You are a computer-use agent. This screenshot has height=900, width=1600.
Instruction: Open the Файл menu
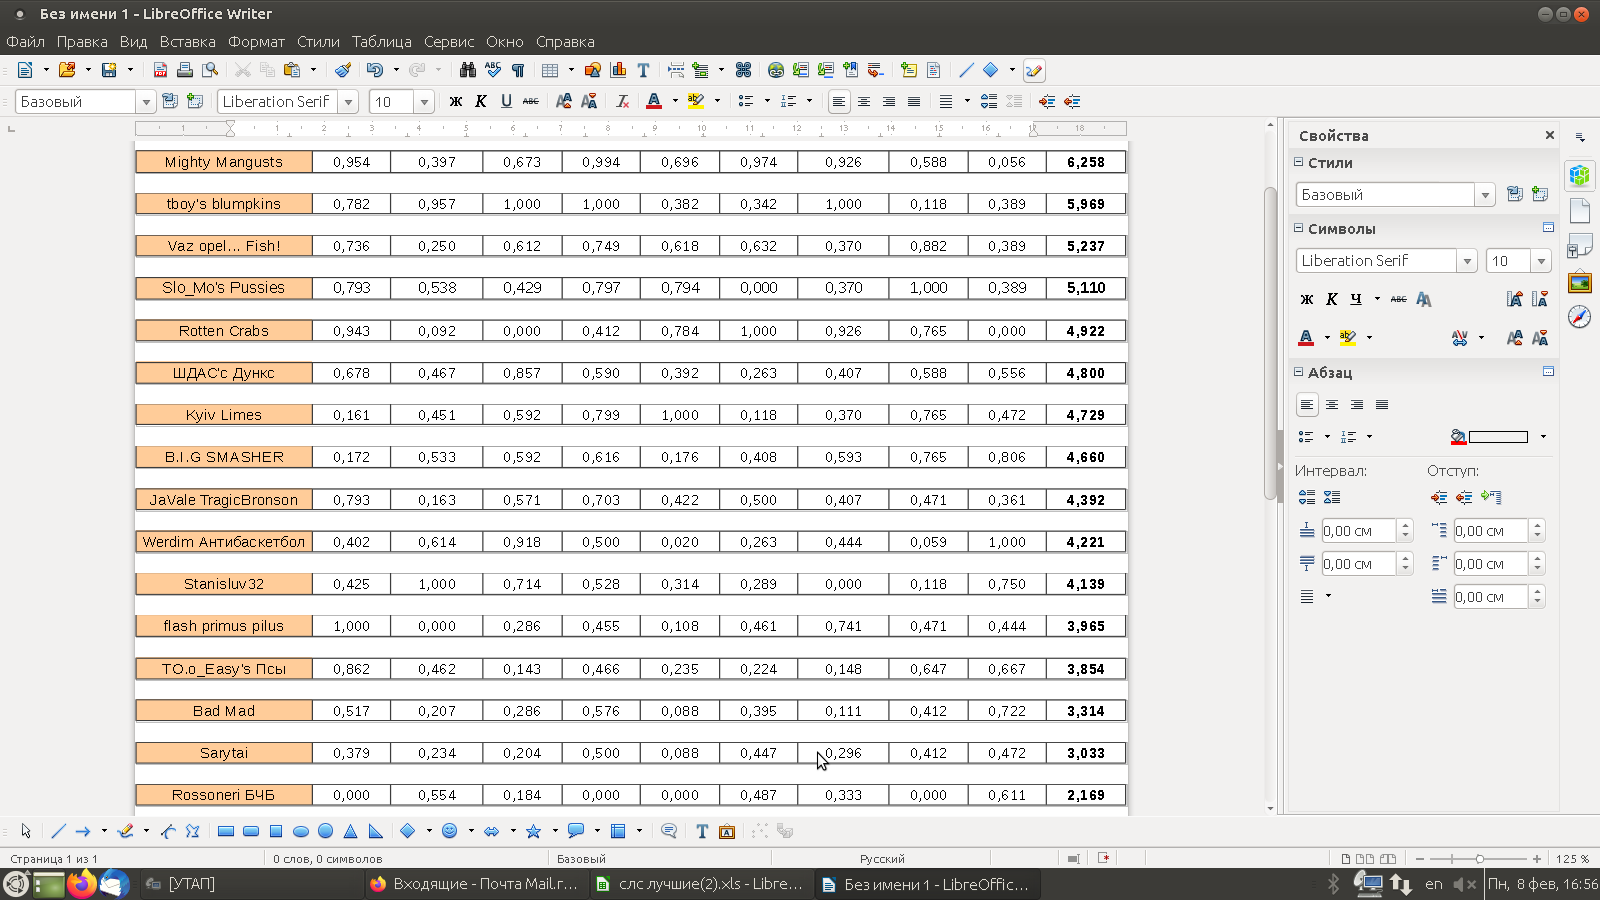click(x=25, y=42)
